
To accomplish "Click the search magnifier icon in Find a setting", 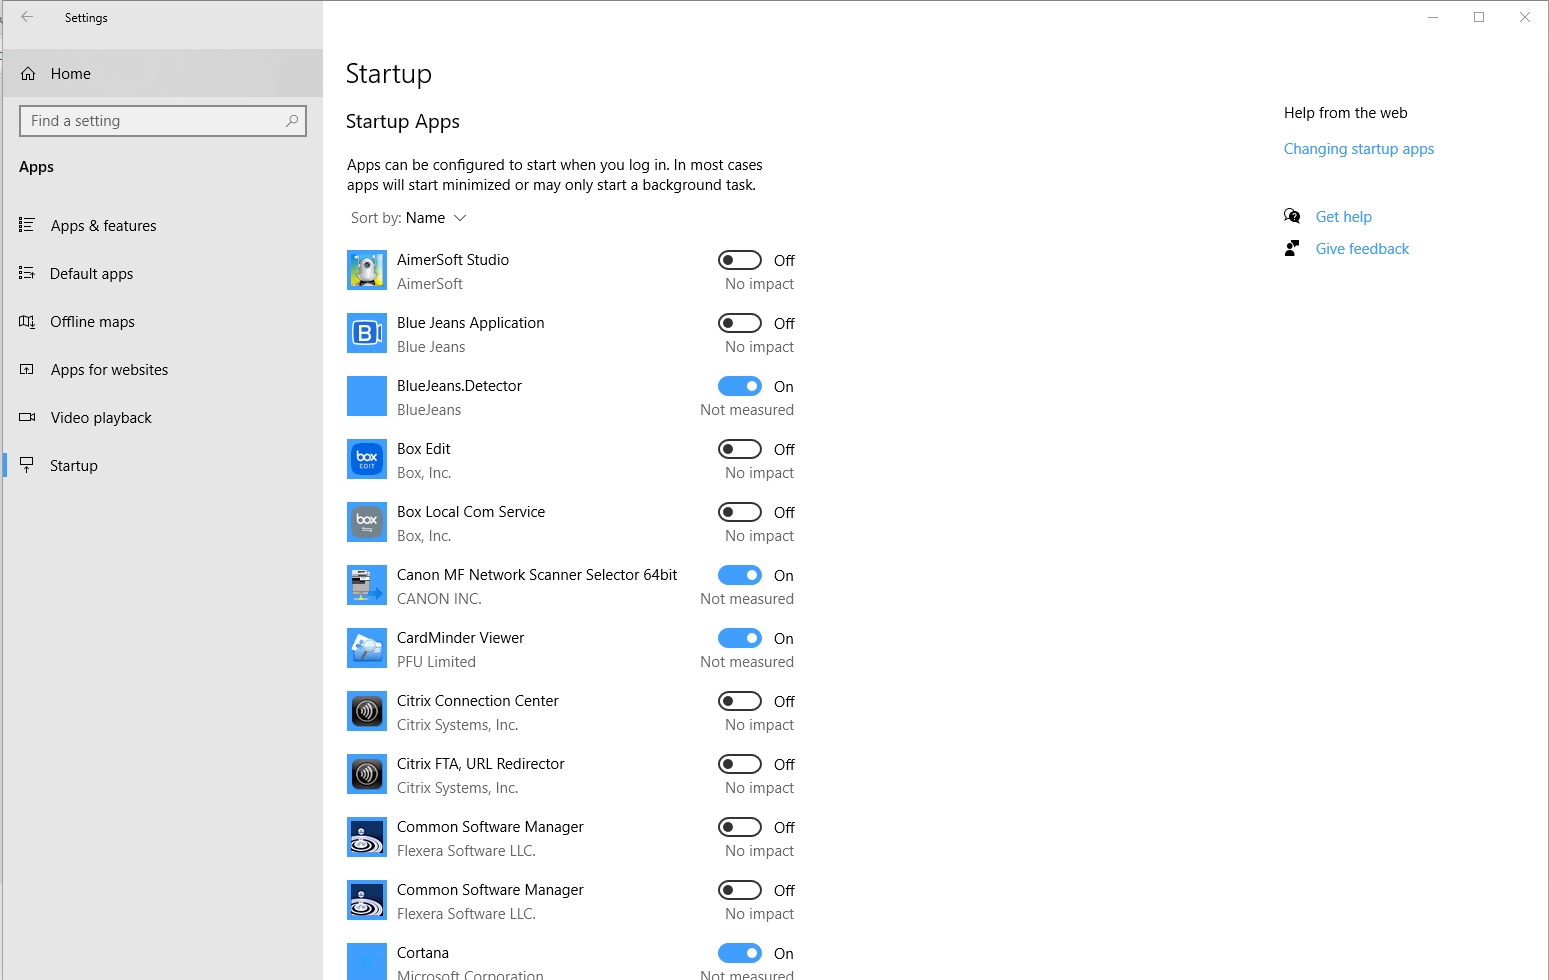I will click(292, 121).
